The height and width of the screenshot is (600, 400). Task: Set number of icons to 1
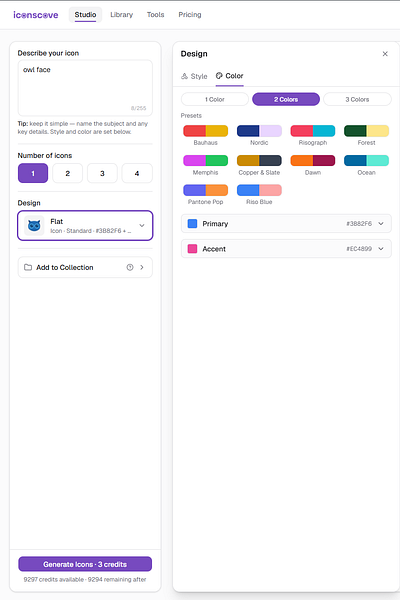(x=33, y=173)
